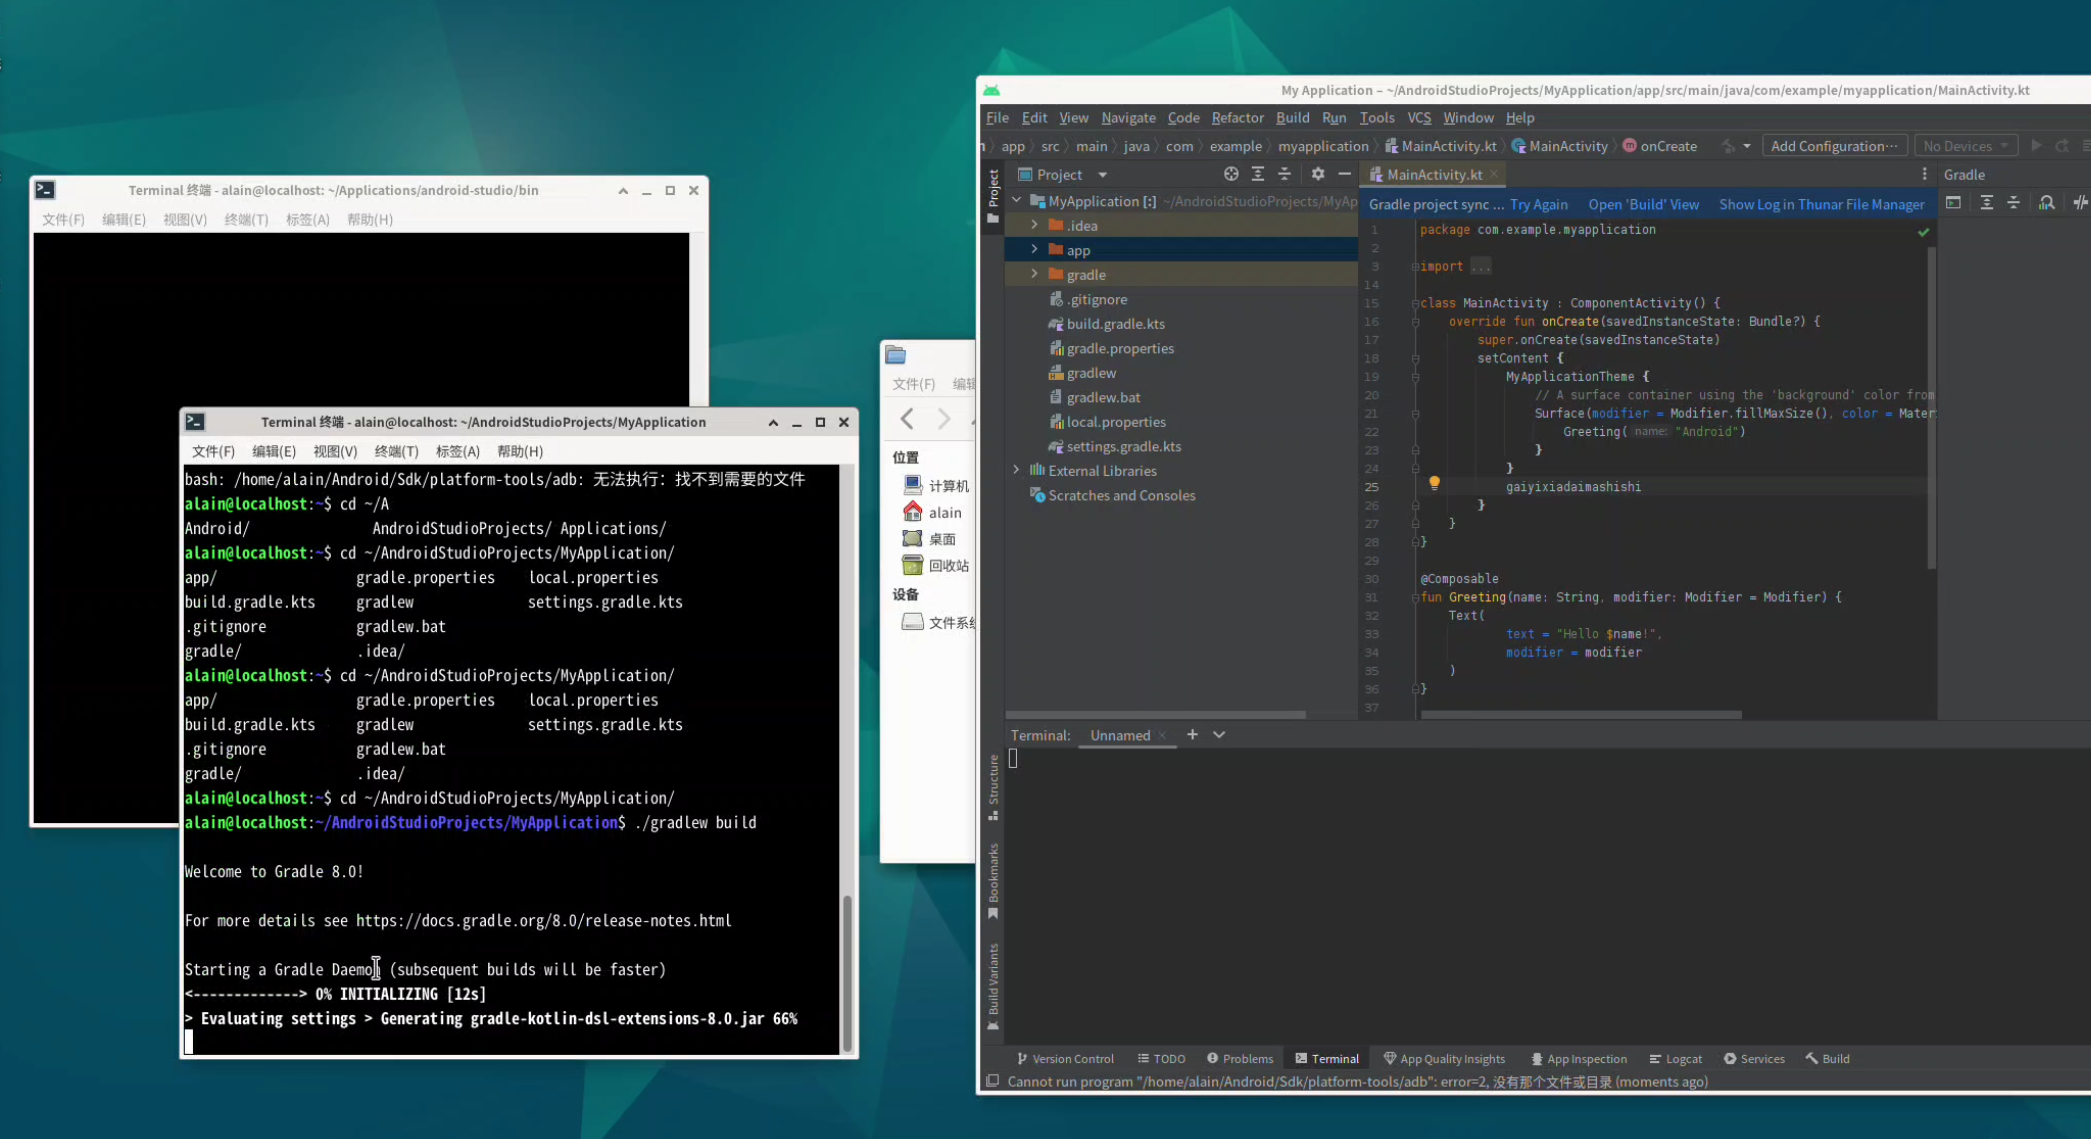Image resolution: width=2091 pixels, height=1139 pixels.
Task: Close the MainActivity.kt editor tab
Action: 1494,174
